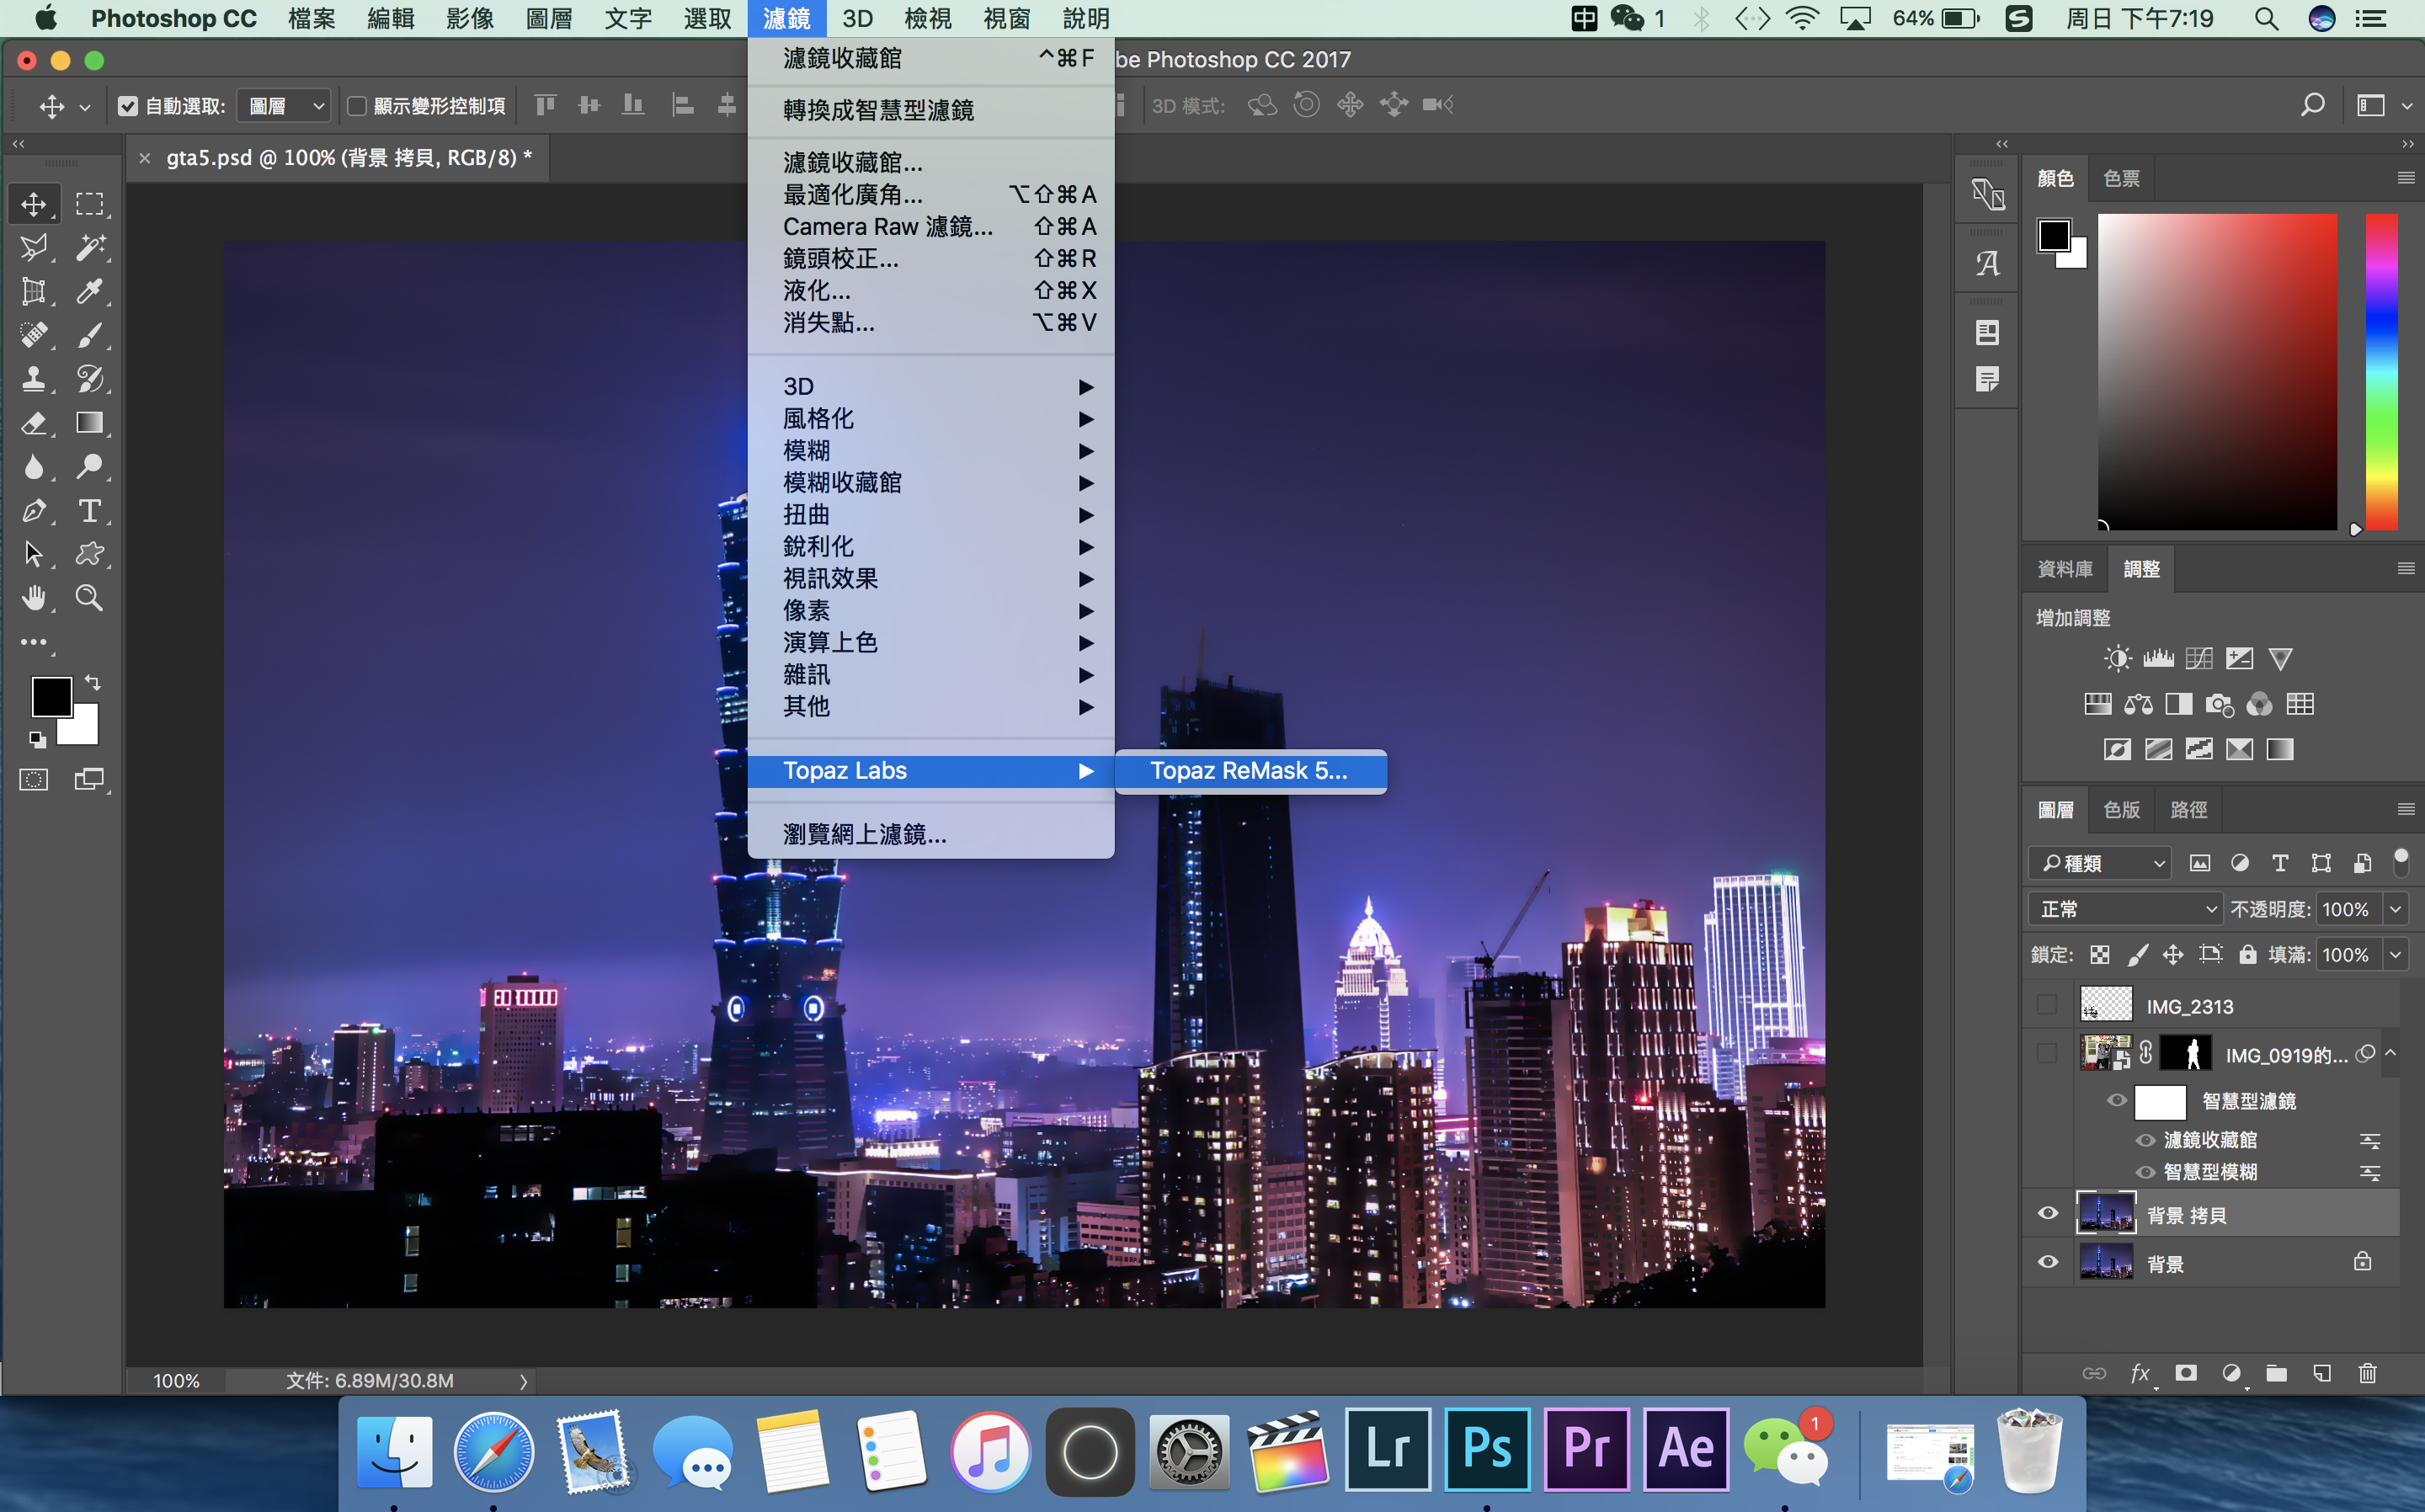Click the 背景 拷貝 layer thumbnail
The image size is (2425, 1512).
pos(2106,1214)
